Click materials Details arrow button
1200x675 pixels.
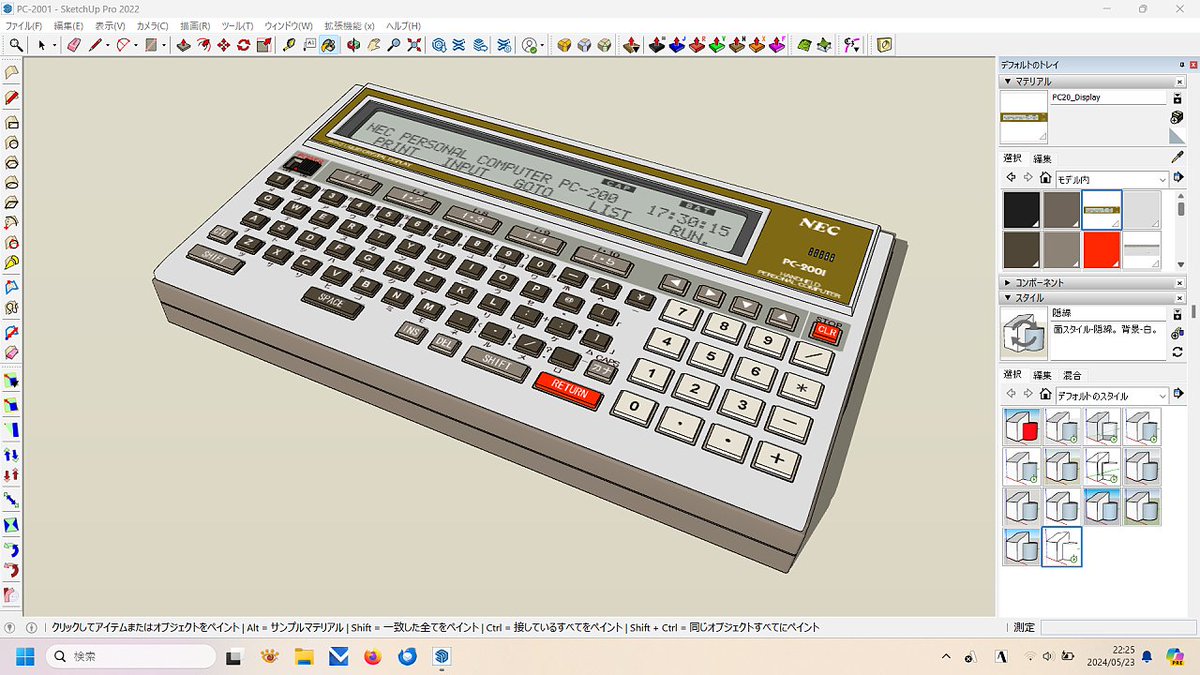pyautogui.click(x=1178, y=178)
